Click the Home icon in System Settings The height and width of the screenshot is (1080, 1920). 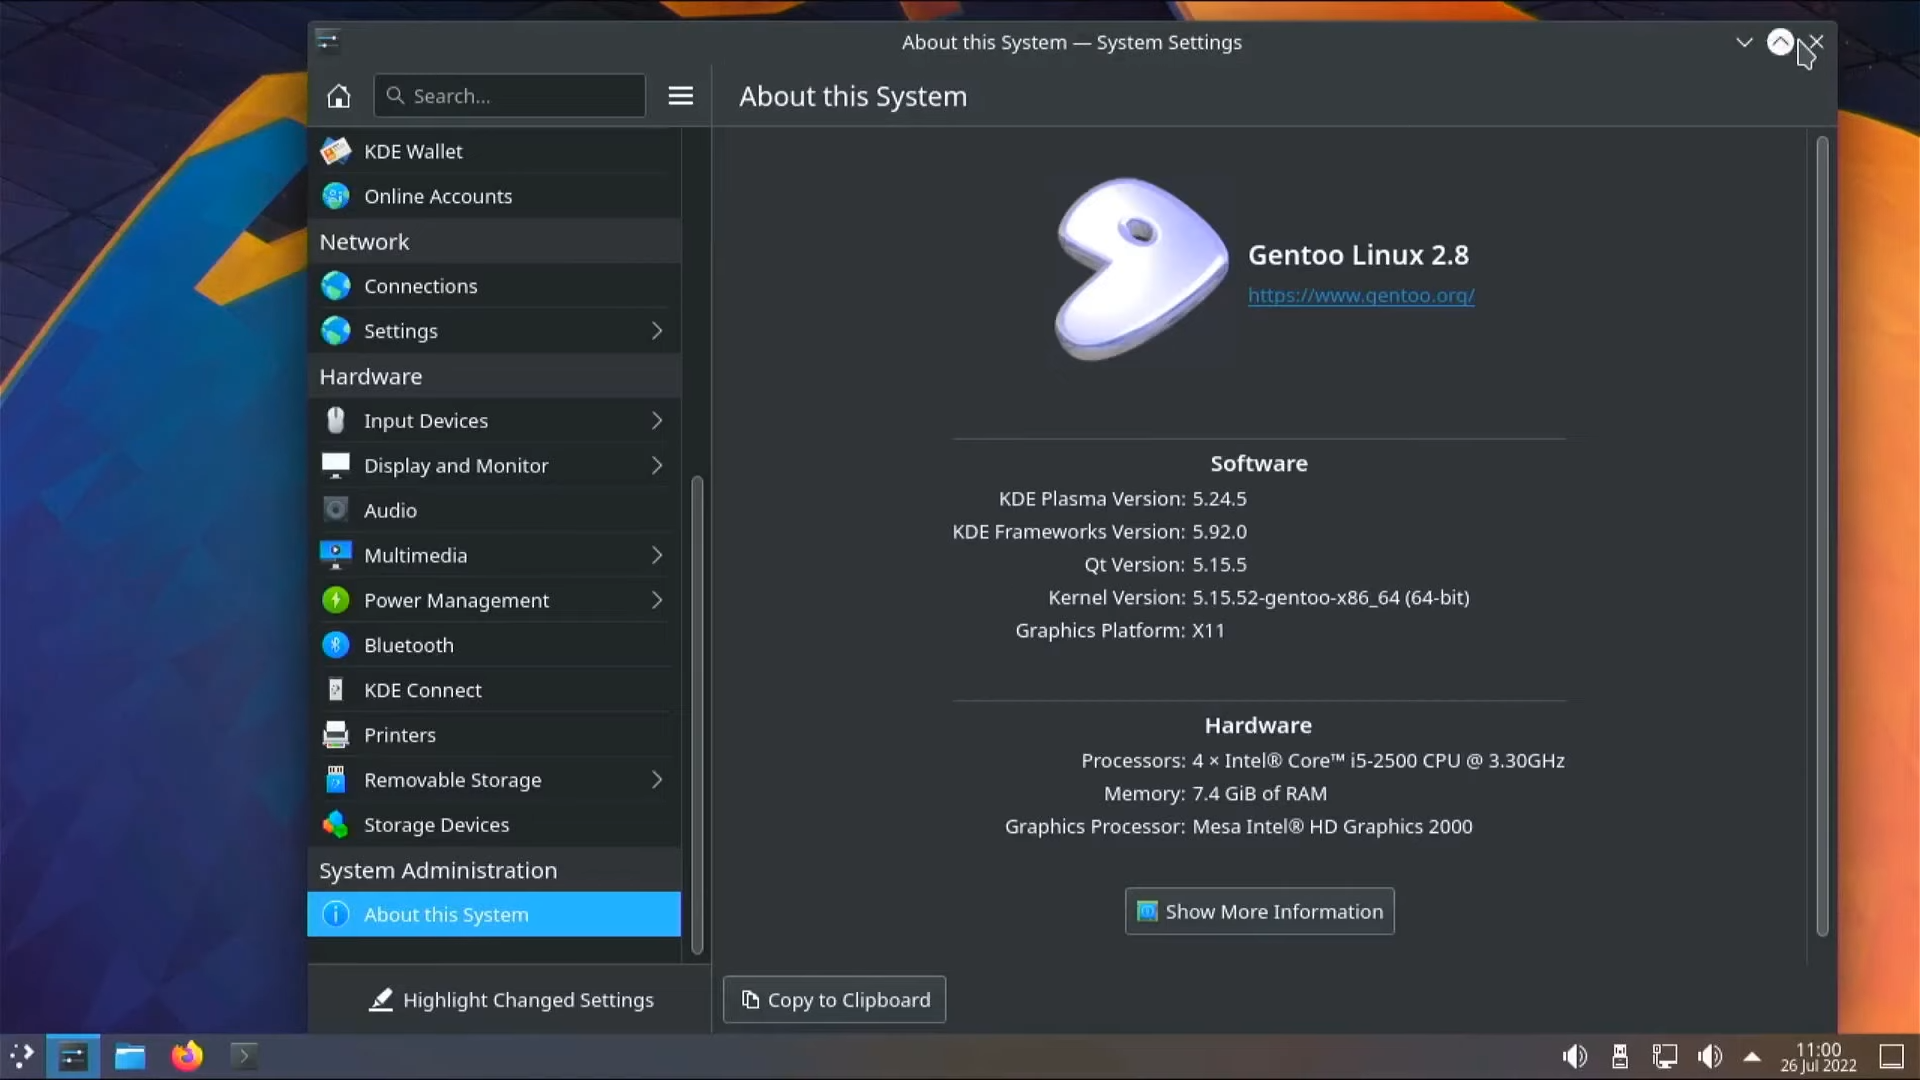click(339, 96)
